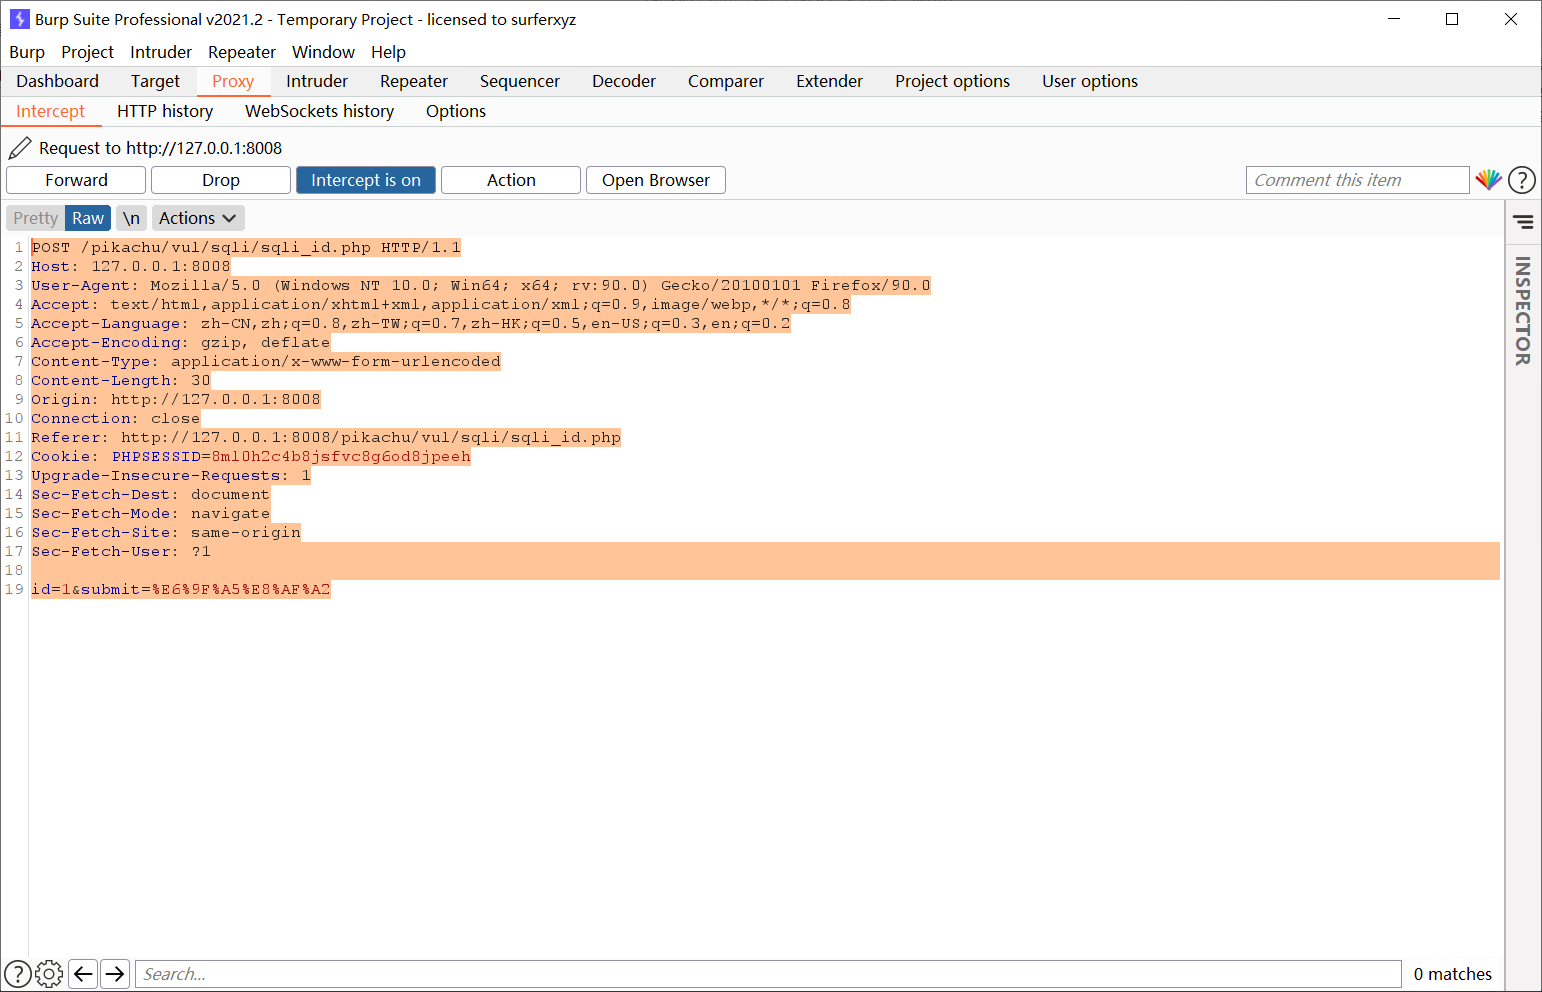
Task: Open the Repeater menu in menu bar
Action: (x=242, y=52)
